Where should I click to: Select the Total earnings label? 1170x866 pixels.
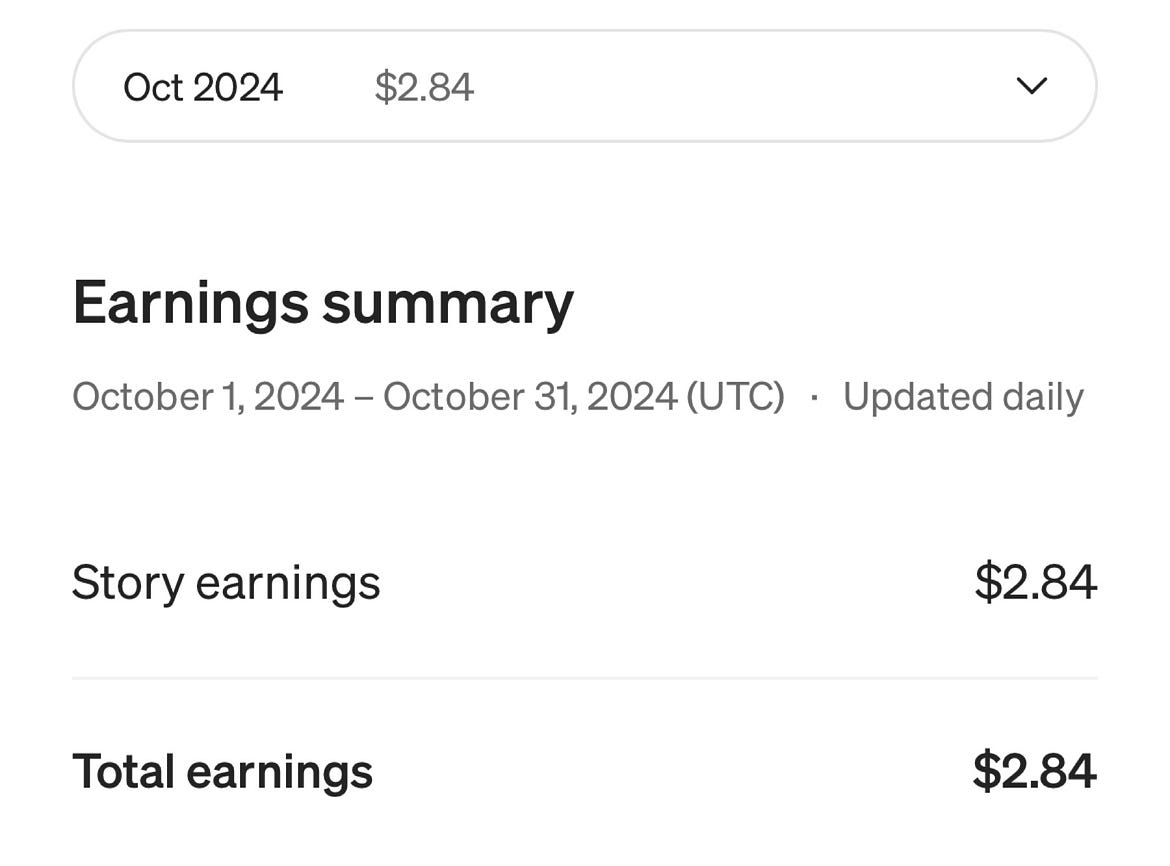[222, 771]
